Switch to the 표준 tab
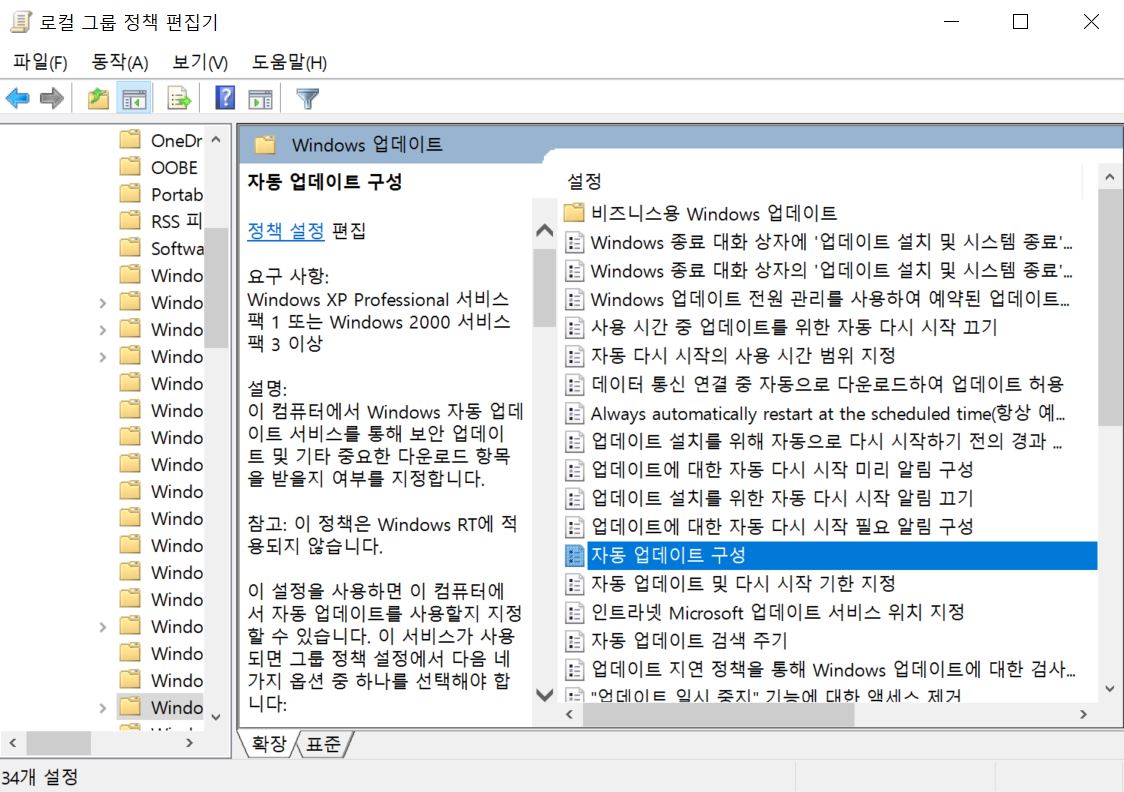The image size is (1124, 792). [323, 744]
